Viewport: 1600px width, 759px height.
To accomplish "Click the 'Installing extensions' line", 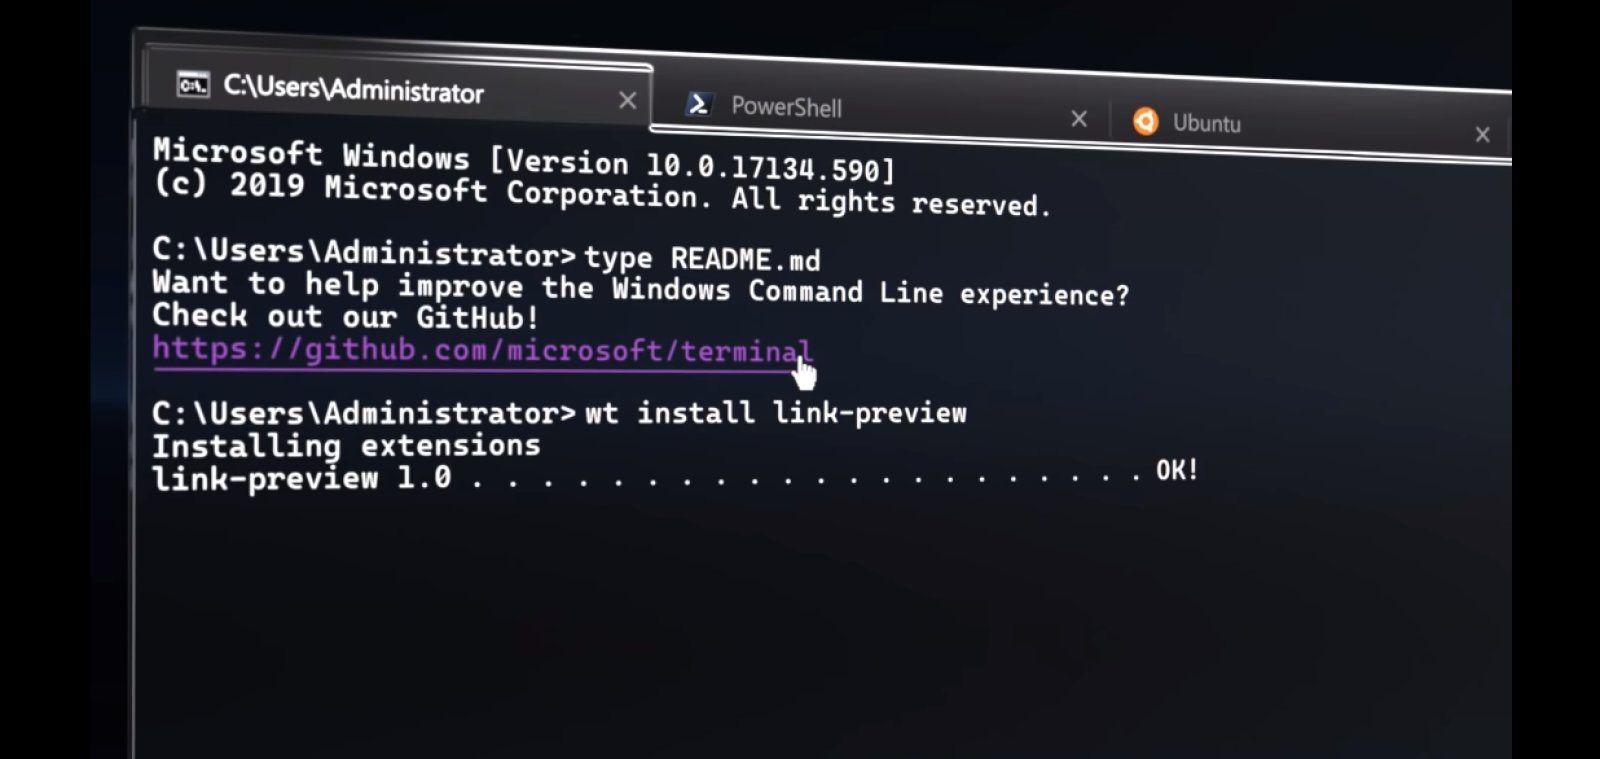I will 346,445.
